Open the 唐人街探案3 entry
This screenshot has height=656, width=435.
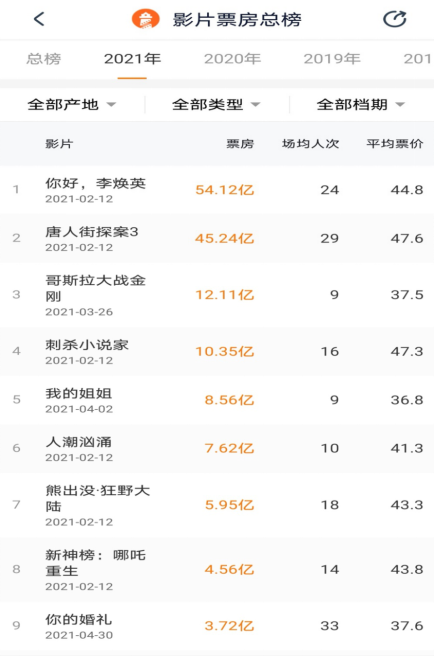tap(218, 238)
